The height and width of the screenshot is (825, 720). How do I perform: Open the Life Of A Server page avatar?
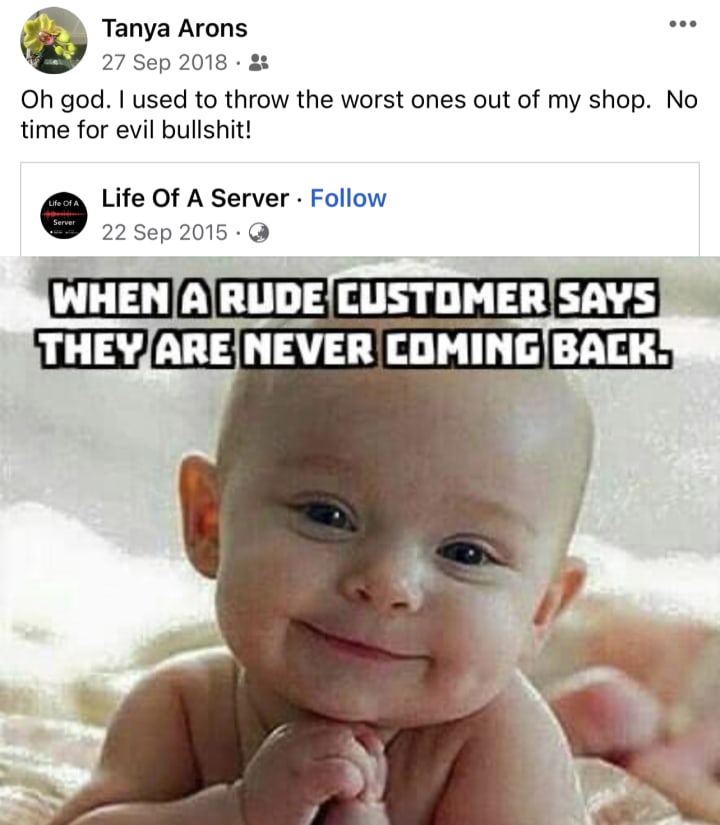pos(64,215)
